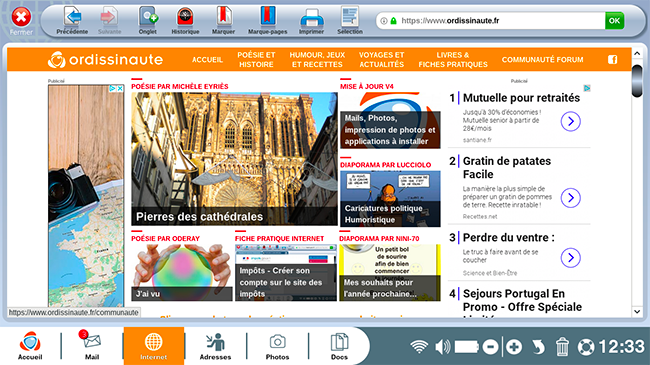Click the red Fermer close button

coord(21,21)
